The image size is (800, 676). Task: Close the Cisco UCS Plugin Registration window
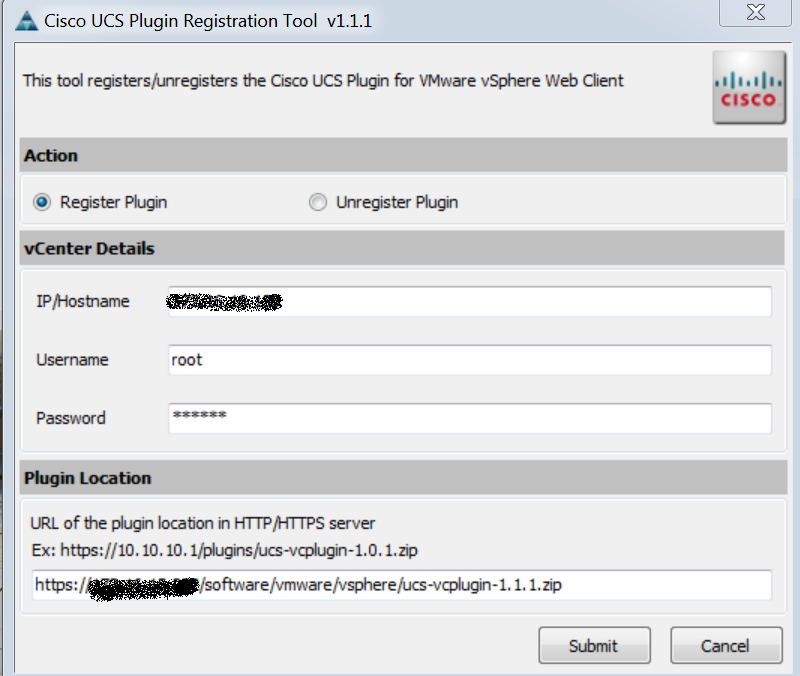(756, 12)
